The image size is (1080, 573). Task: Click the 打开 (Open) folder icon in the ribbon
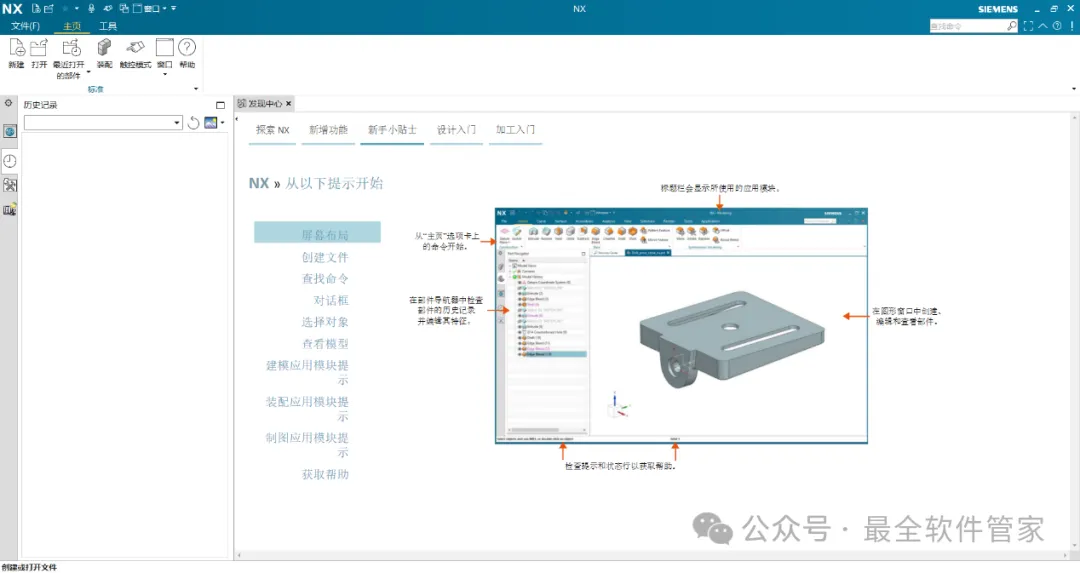[39, 48]
